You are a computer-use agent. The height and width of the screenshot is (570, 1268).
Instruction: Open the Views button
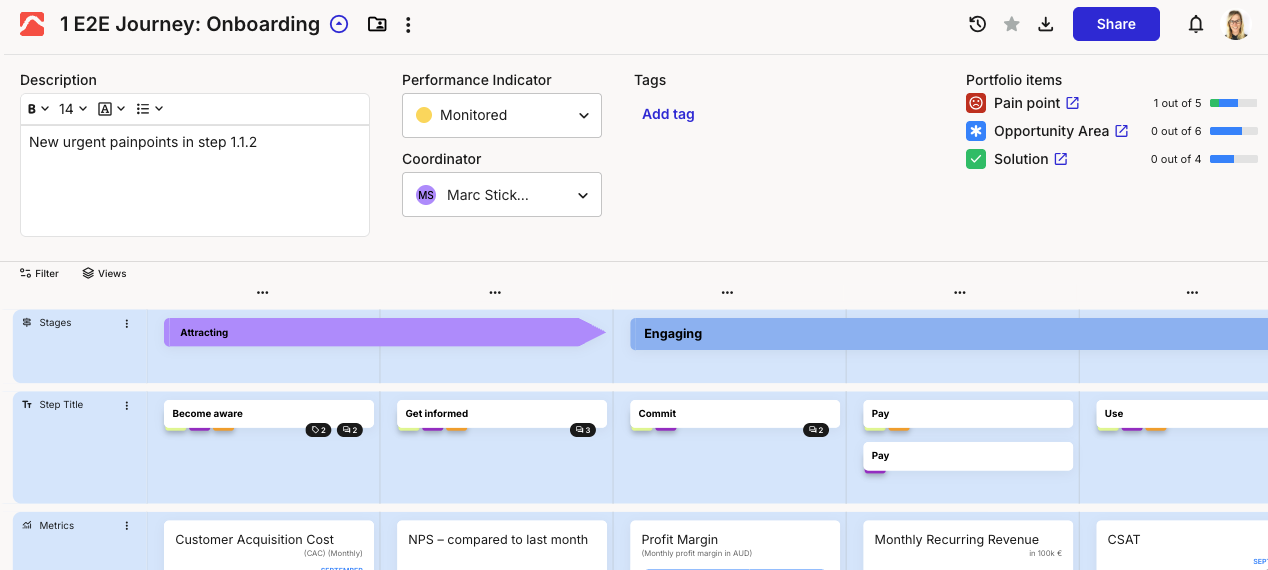pos(105,273)
